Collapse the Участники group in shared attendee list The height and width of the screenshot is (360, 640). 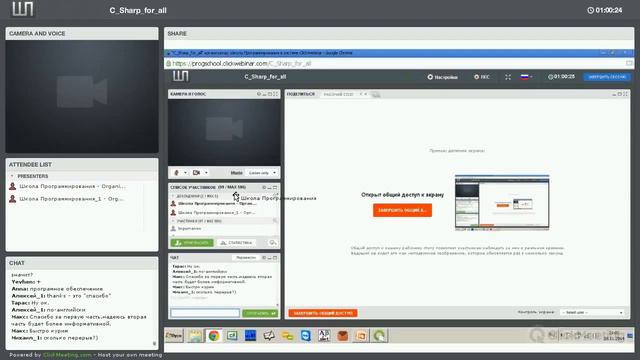pos(173,221)
